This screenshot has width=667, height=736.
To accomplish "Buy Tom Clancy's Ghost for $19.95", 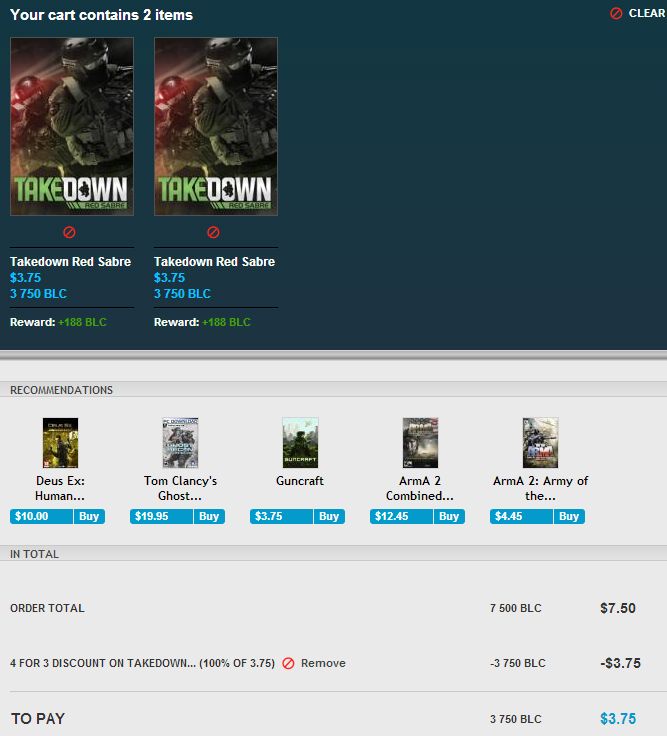I will click(x=209, y=516).
